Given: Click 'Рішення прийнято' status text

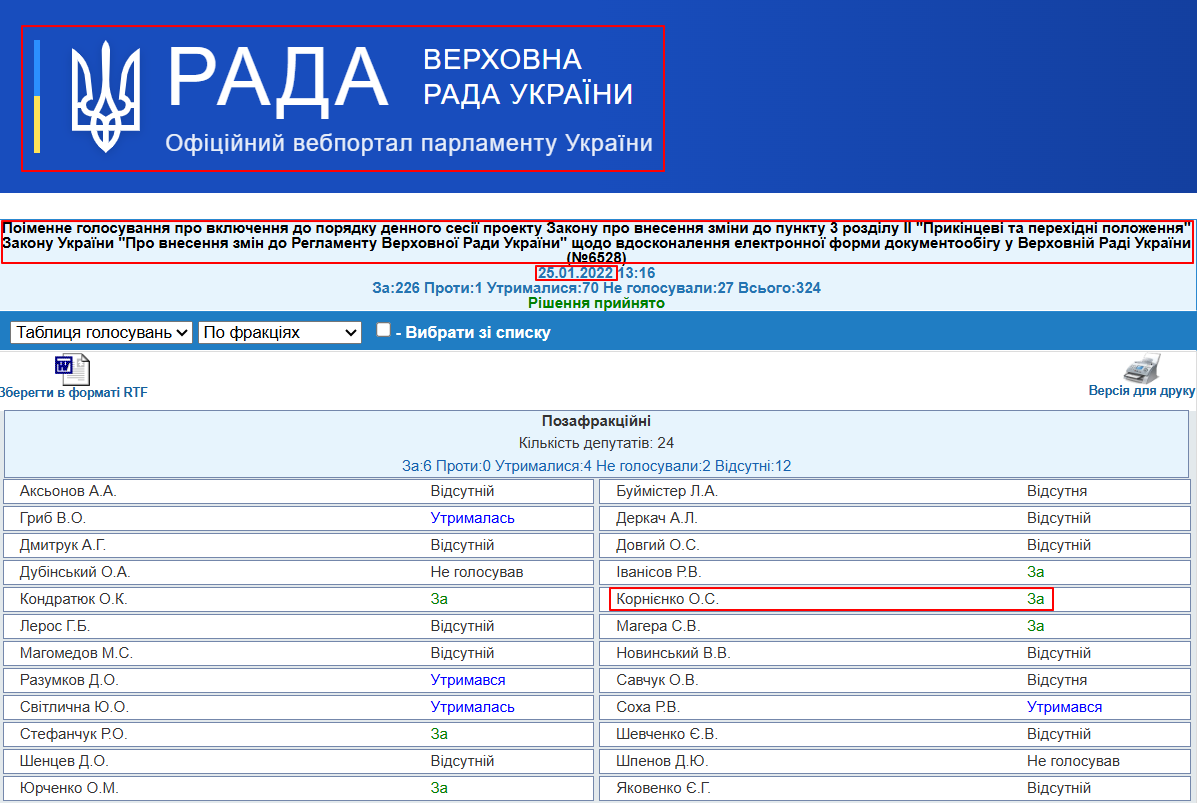Looking at the screenshot, I should [596, 303].
